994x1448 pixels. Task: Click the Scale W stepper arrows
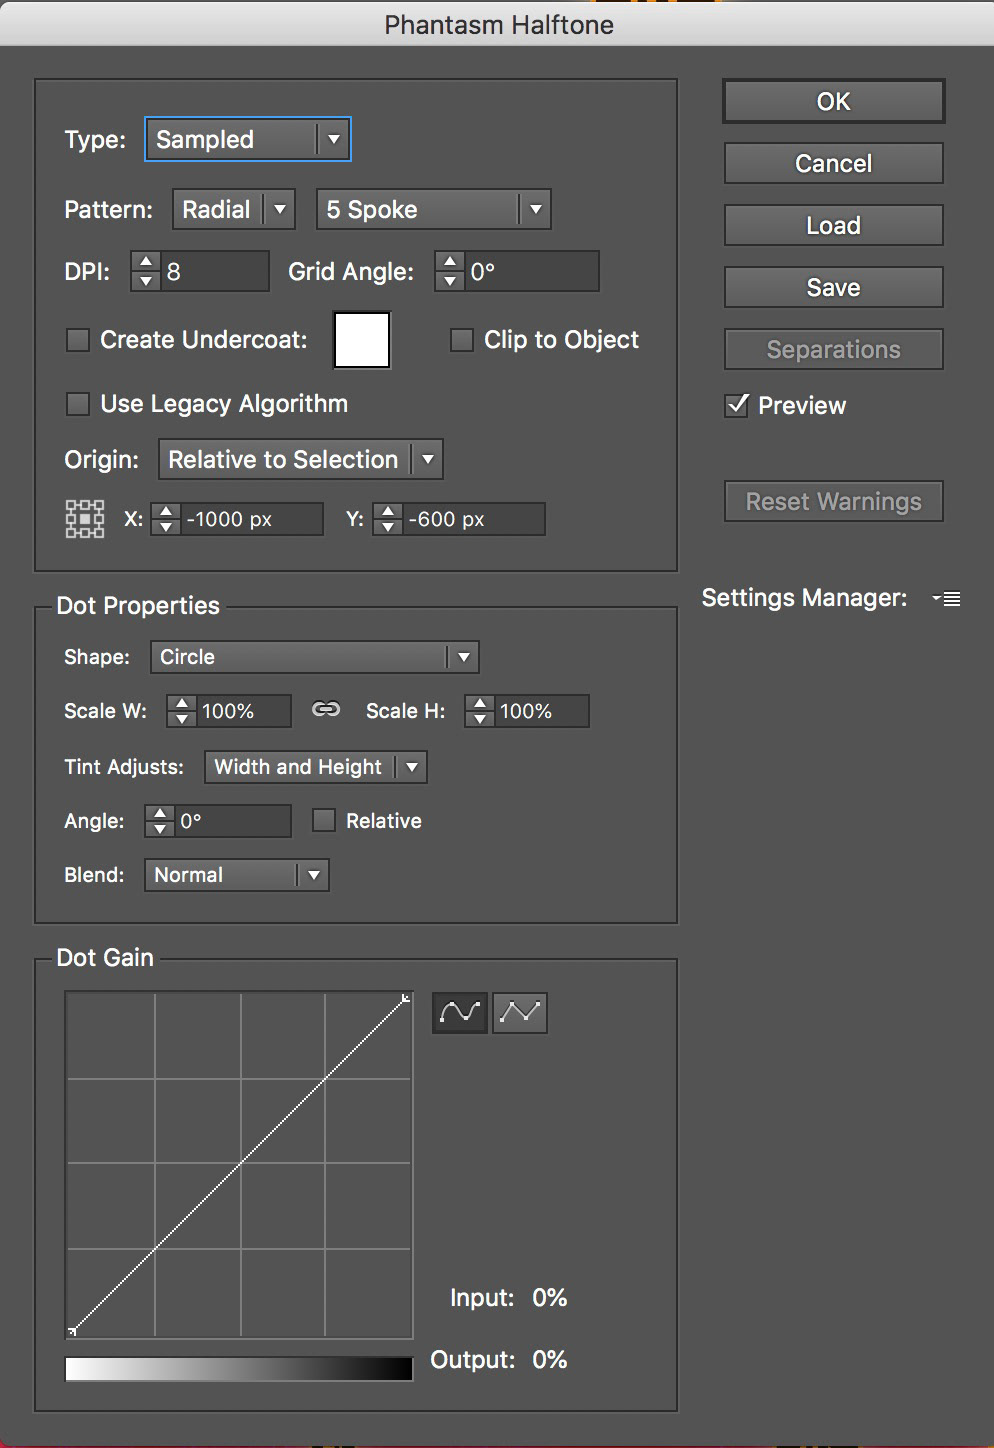pos(182,711)
